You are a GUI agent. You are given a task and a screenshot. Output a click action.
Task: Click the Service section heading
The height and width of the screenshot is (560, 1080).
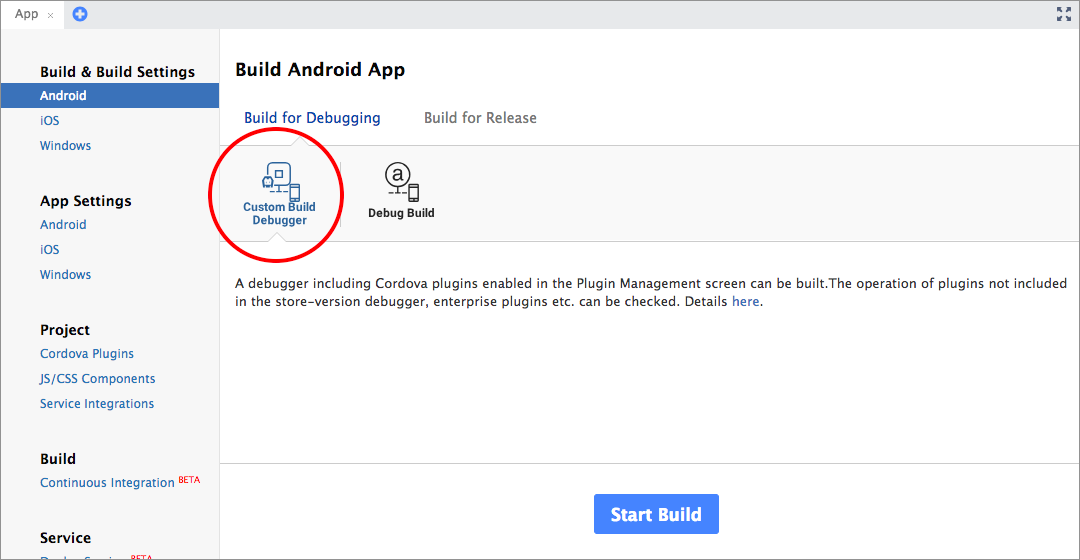click(x=65, y=538)
